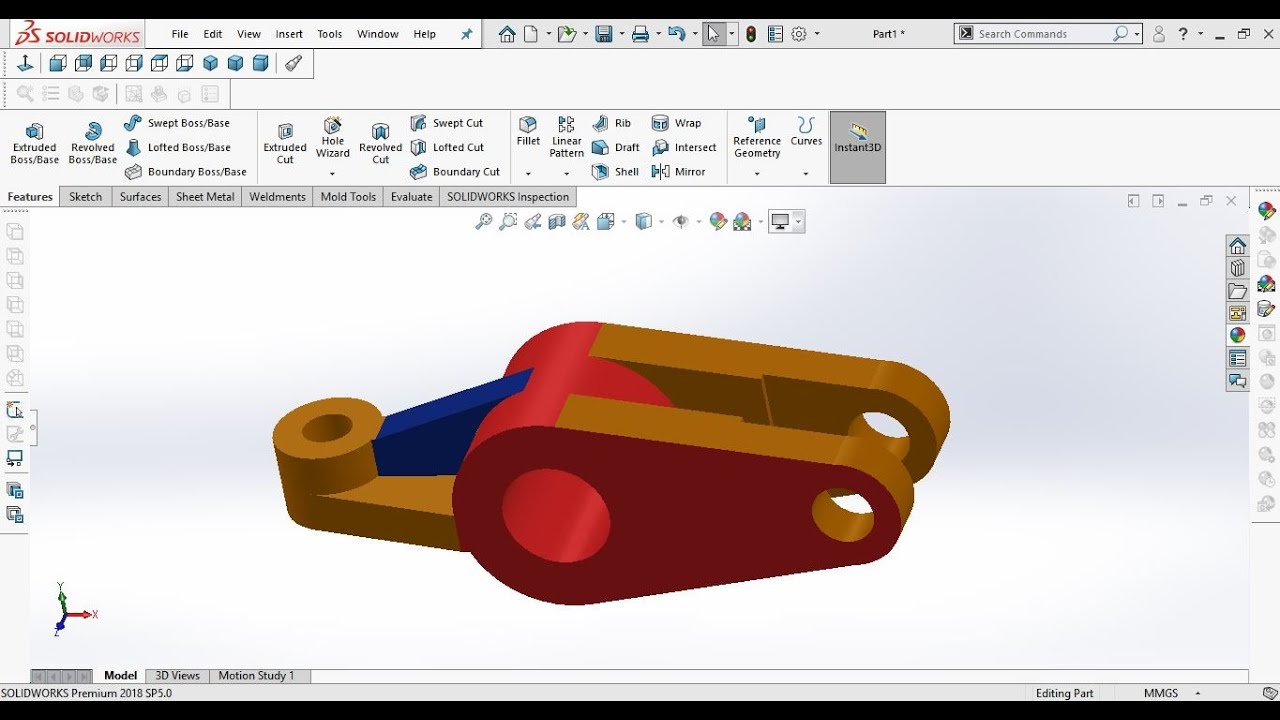Open the Intersect tool
Viewport: 1280px width, 720px height.
coord(684,147)
